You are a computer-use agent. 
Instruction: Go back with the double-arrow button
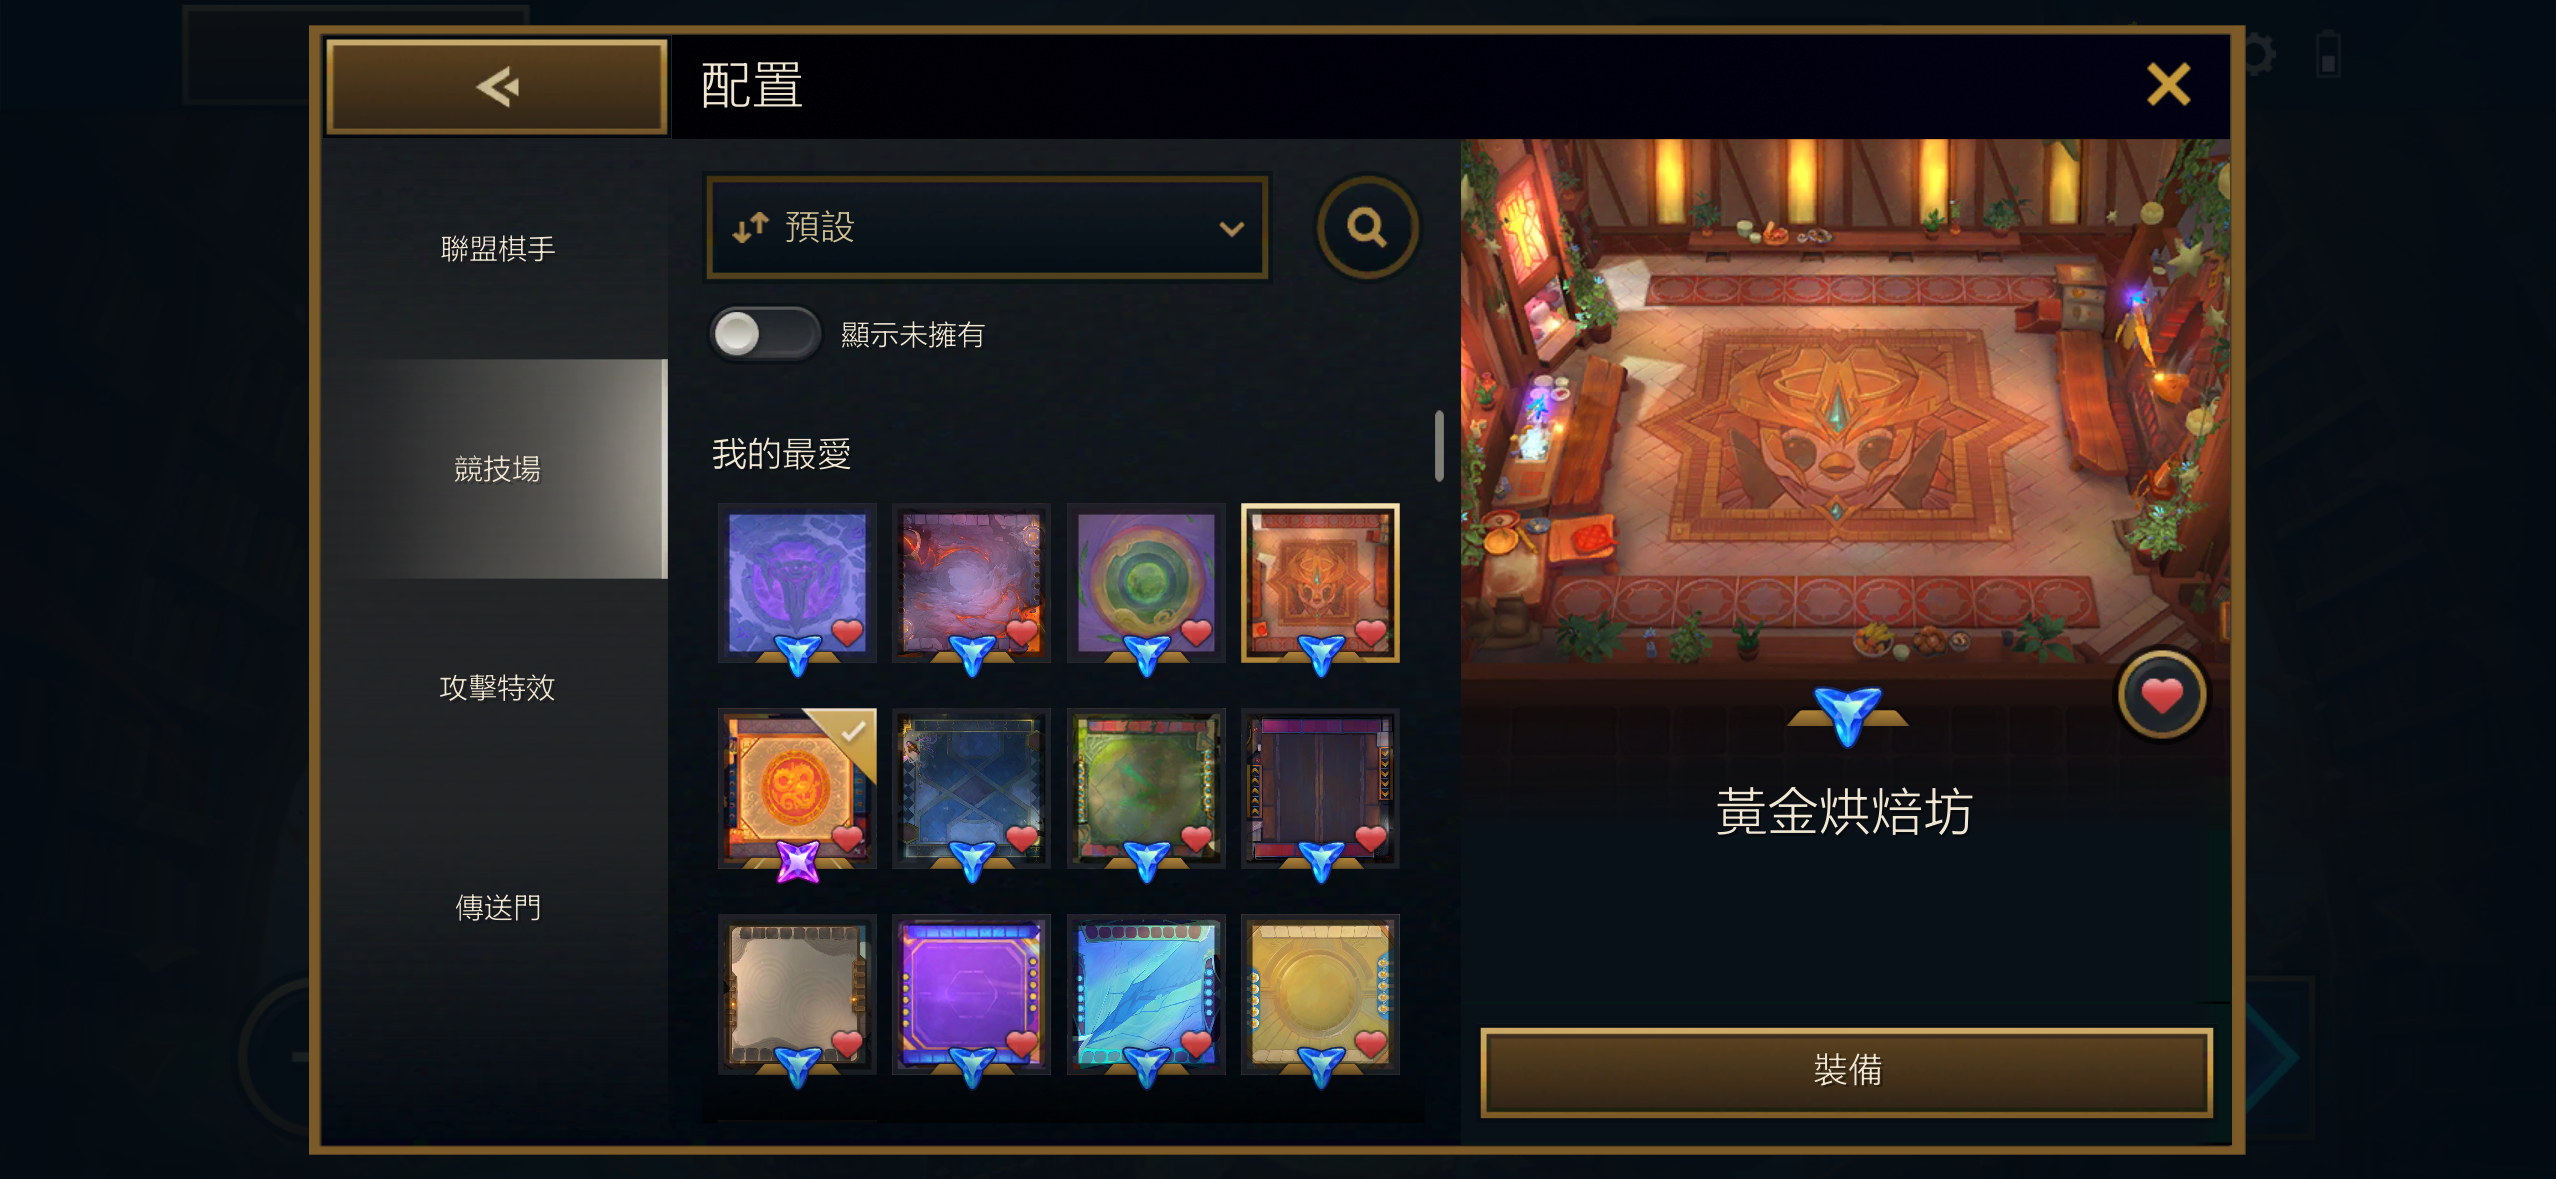(x=497, y=87)
